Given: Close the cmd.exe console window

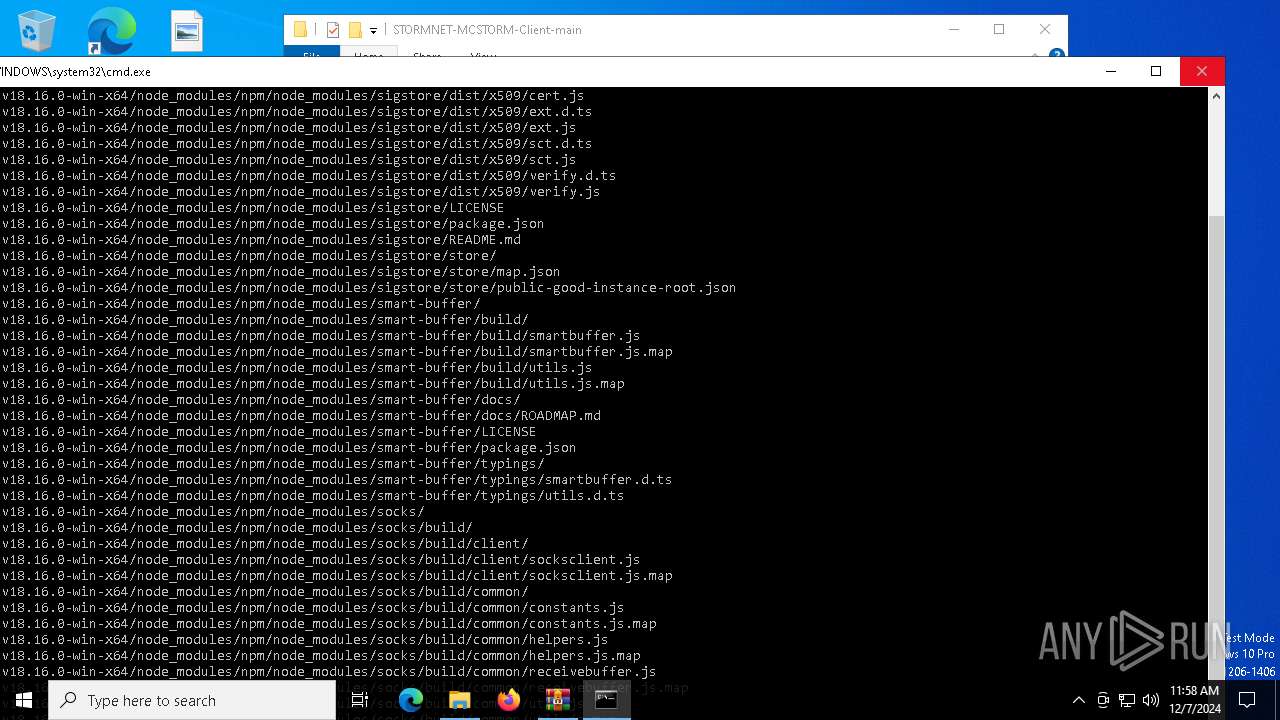Looking at the screenshot, I should [x=1202, y=71].
